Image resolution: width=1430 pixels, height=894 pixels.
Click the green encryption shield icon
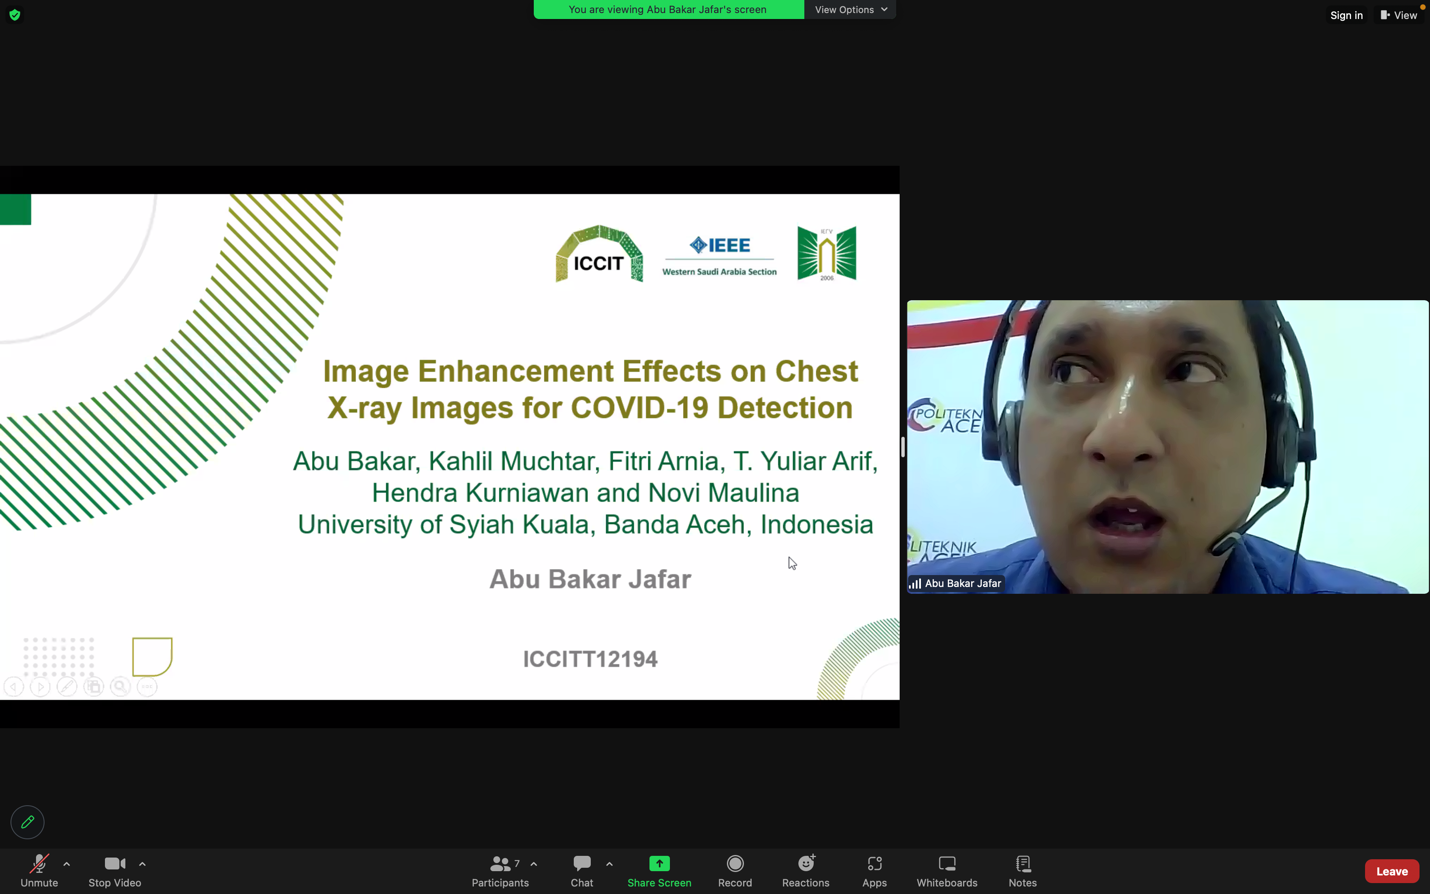coord(15,15)
